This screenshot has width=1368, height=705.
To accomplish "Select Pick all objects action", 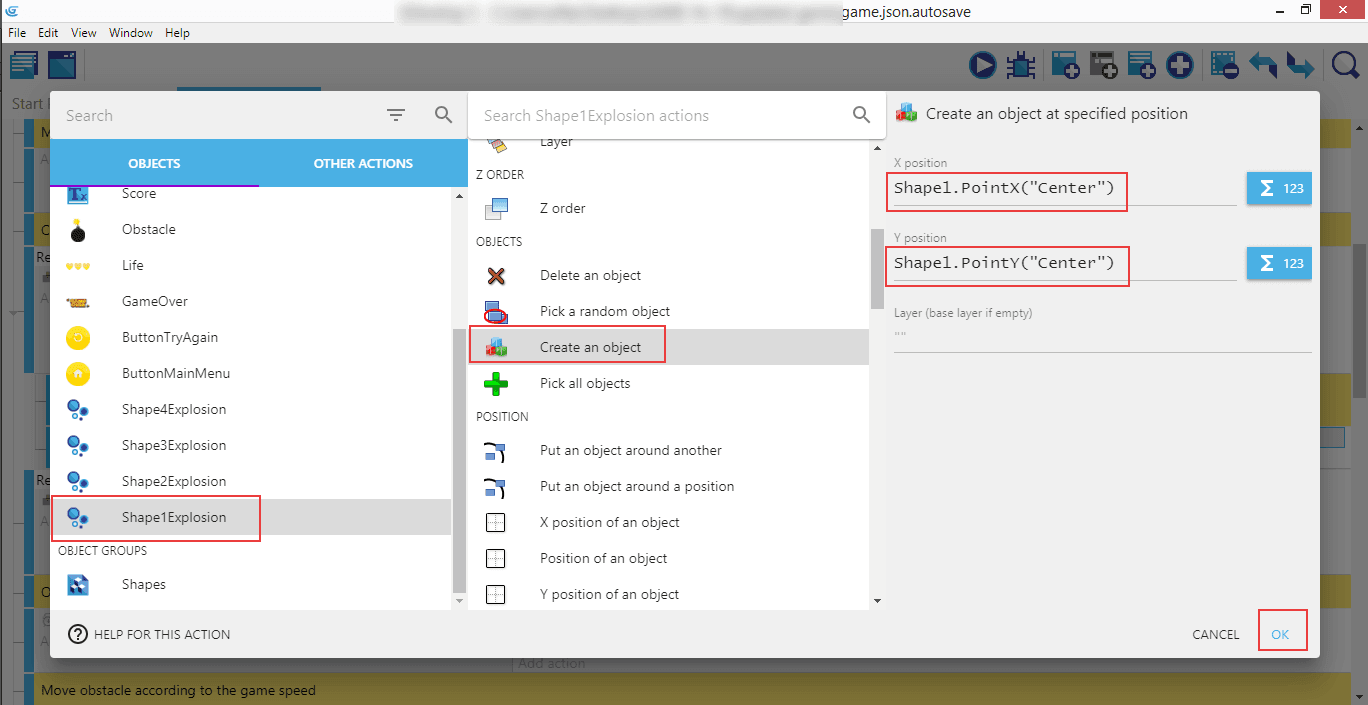I will tap(585, 383).
